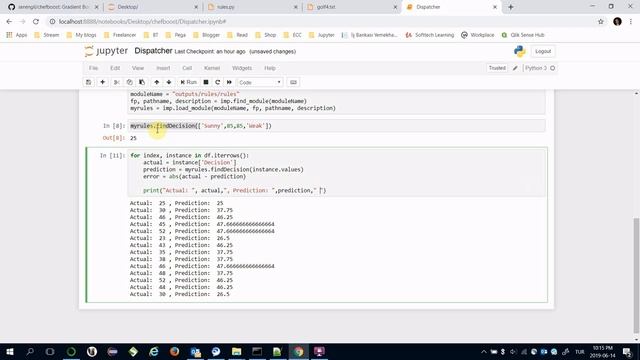Click the Jupyter logo
Screen dimensions: 640x360
pyautogui.click(x=106, y=51)
